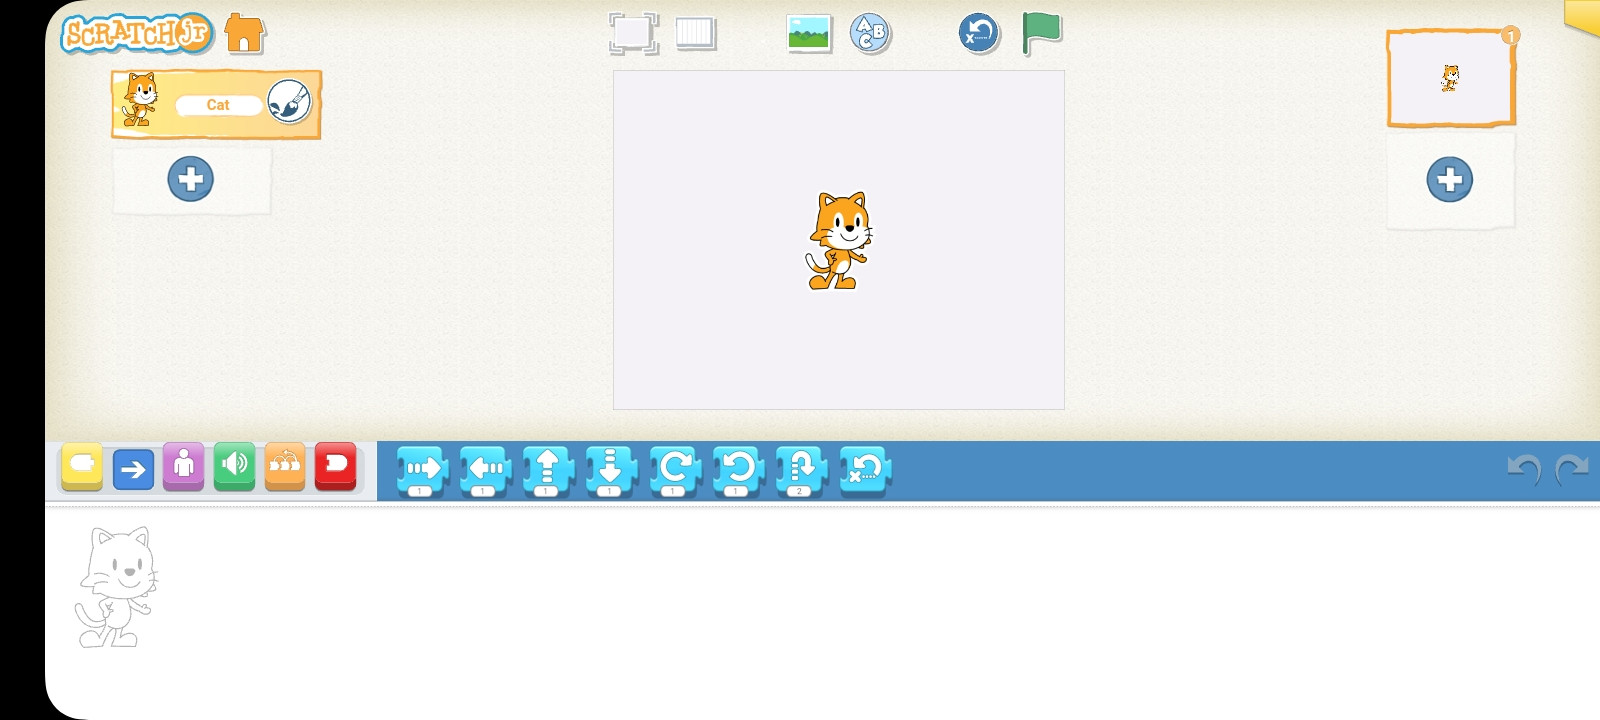The width and height of the screenshot is (1600, 720).
Task: Open the purple looks blocks category
Action: pos(184,467)
